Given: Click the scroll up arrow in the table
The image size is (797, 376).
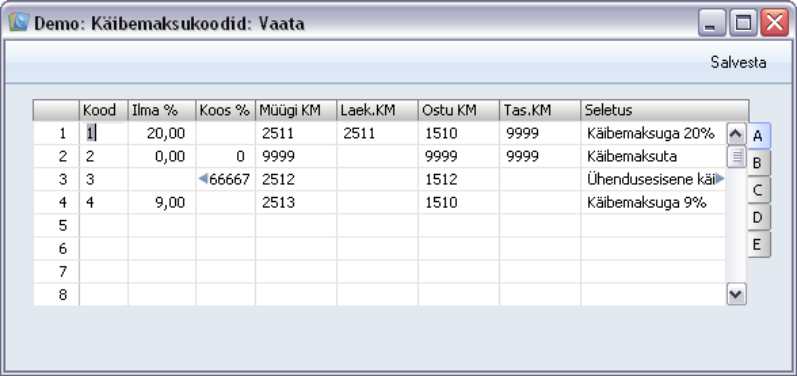Looking at the screenshot, I should 736,134.
